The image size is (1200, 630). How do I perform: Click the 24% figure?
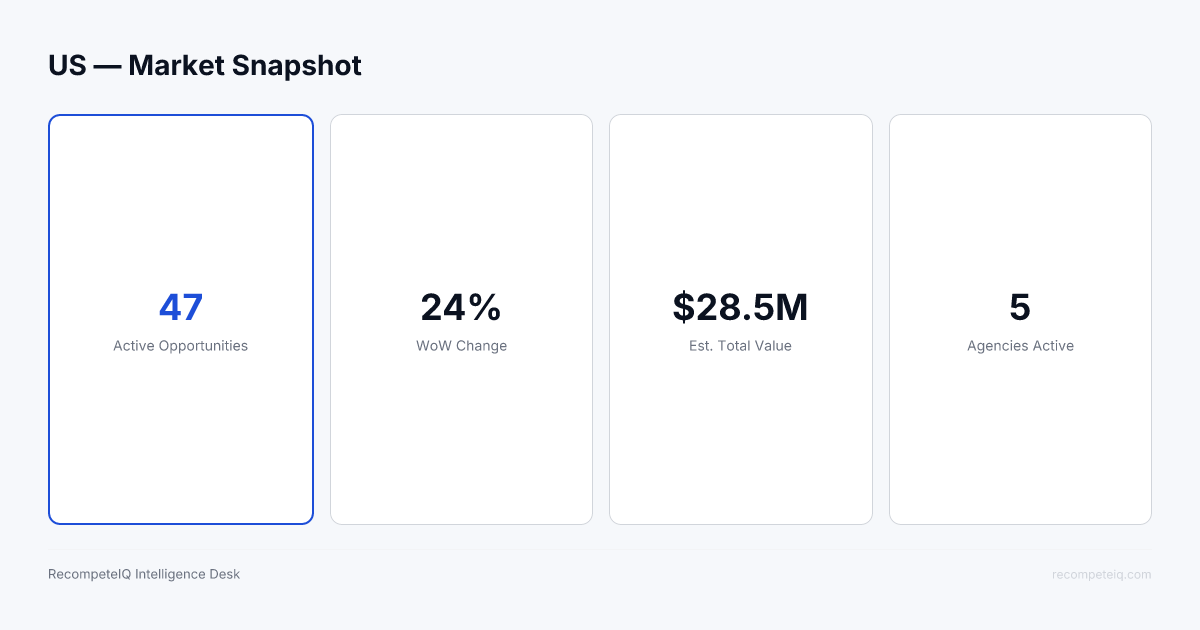click(461, 307)
